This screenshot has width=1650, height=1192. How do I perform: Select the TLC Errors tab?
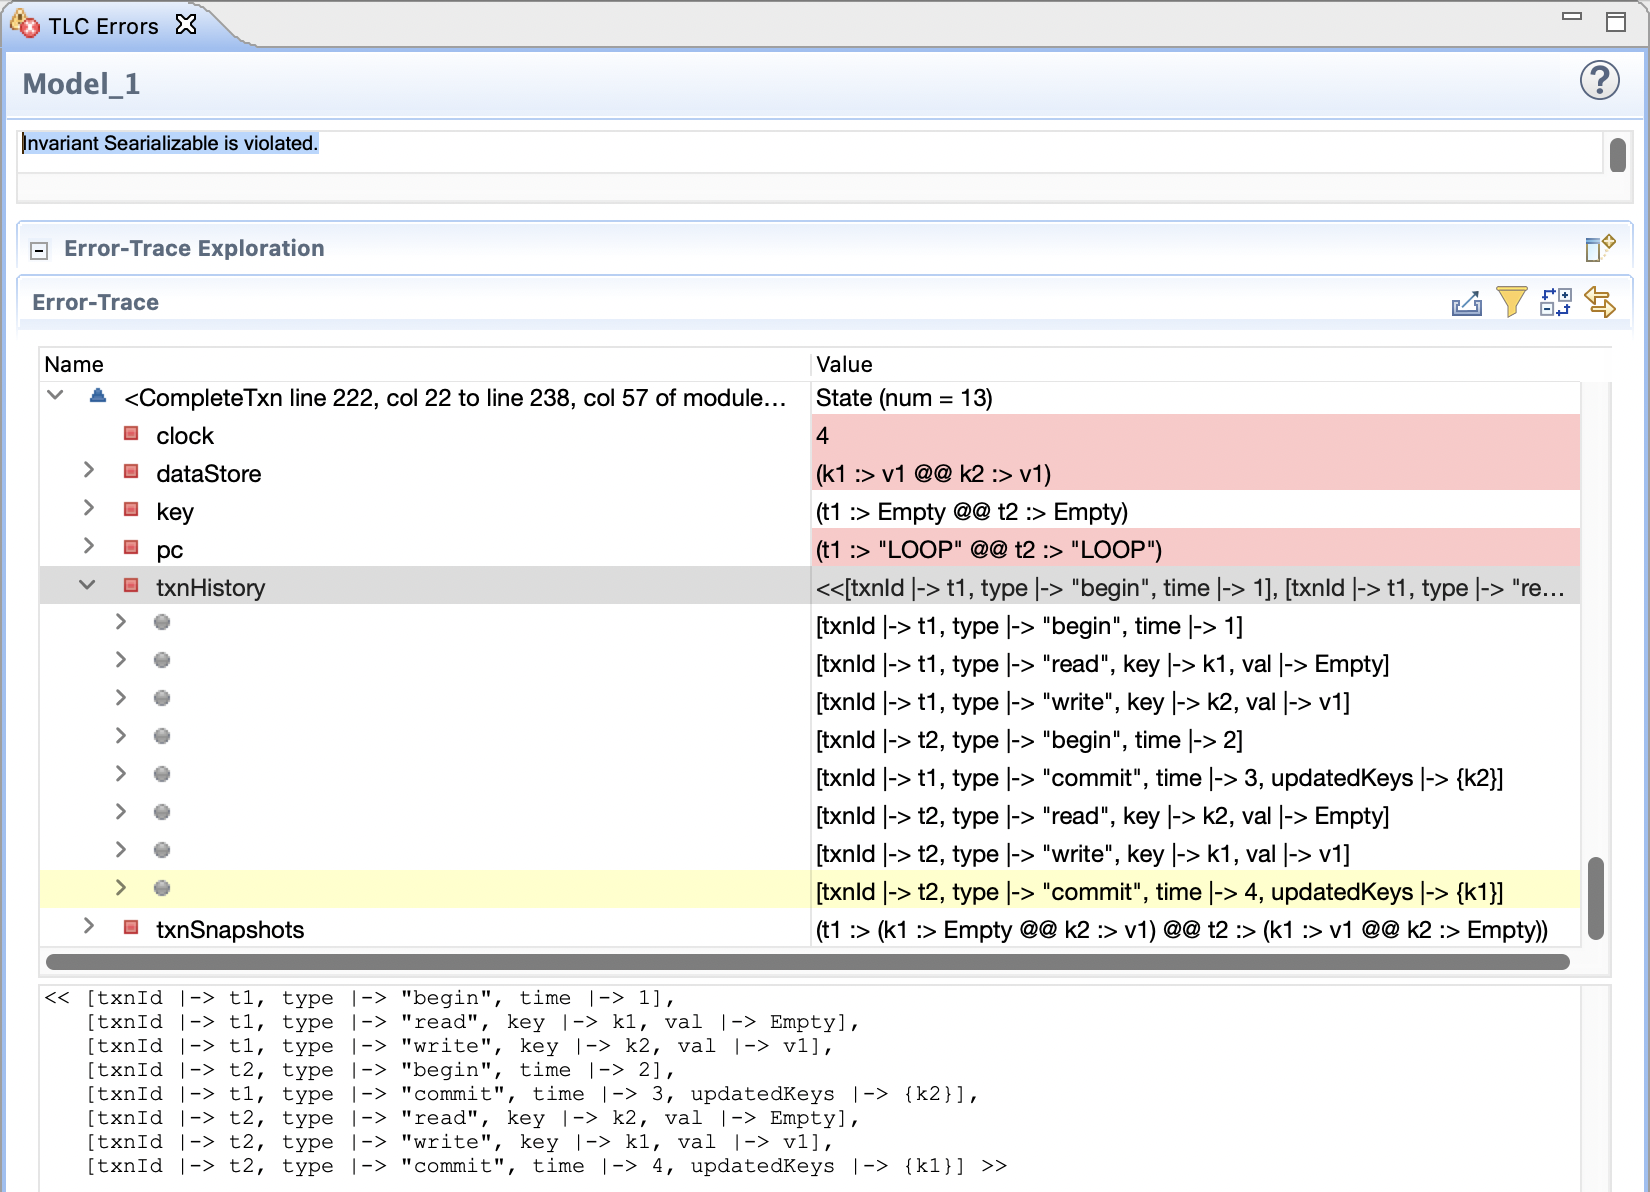pos(104,26)
